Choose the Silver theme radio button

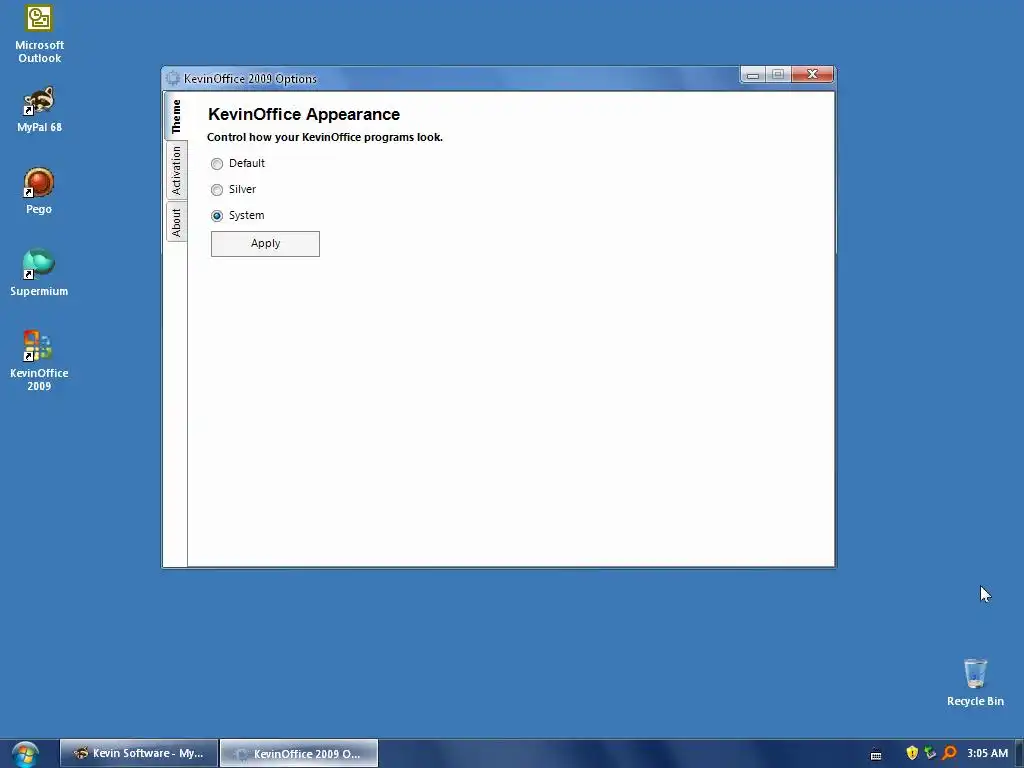click(x=217, y=189)
